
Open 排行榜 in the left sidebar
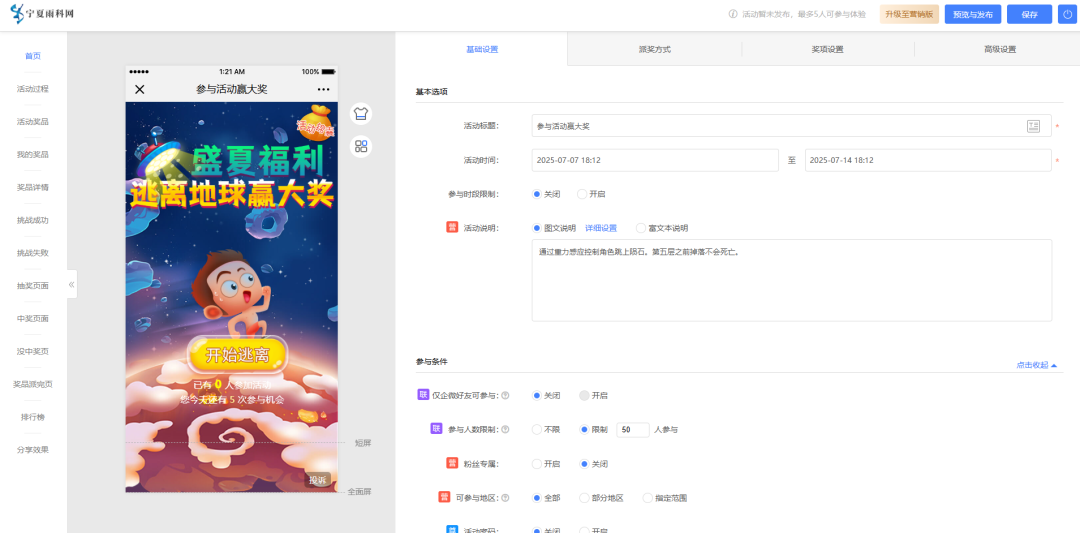click(x=33, y=417)
